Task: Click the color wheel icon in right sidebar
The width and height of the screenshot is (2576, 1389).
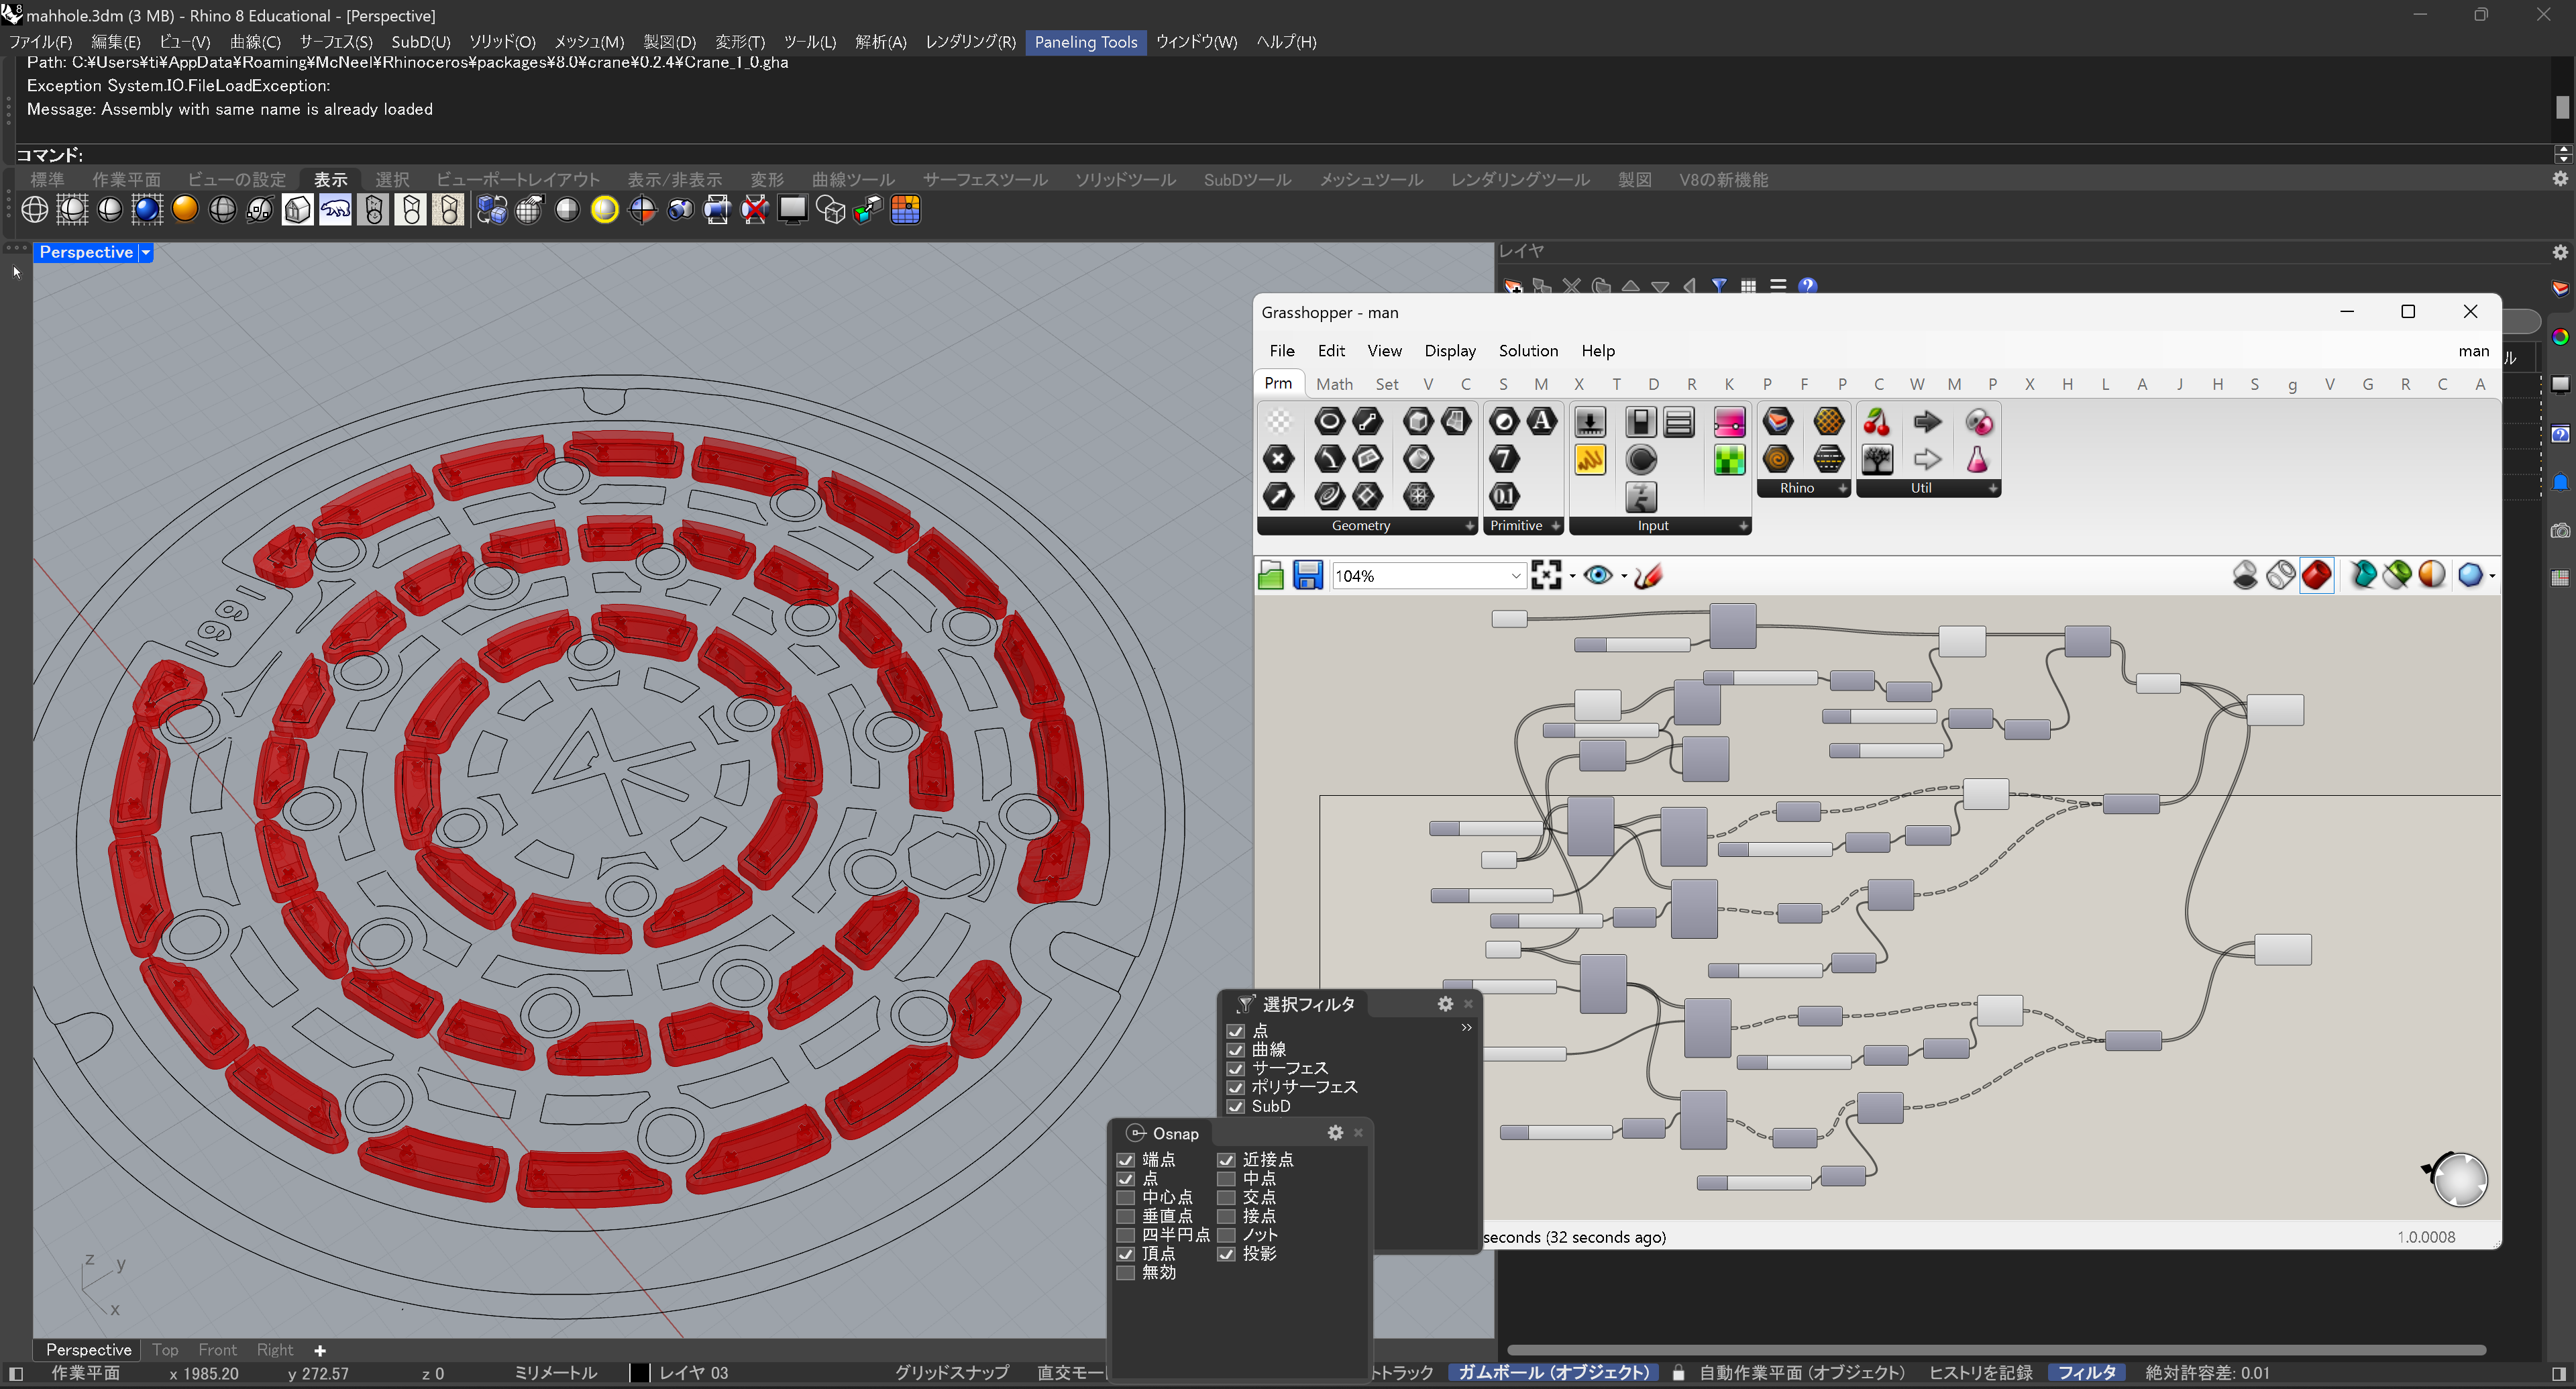Action: [x=2560, y=337]
